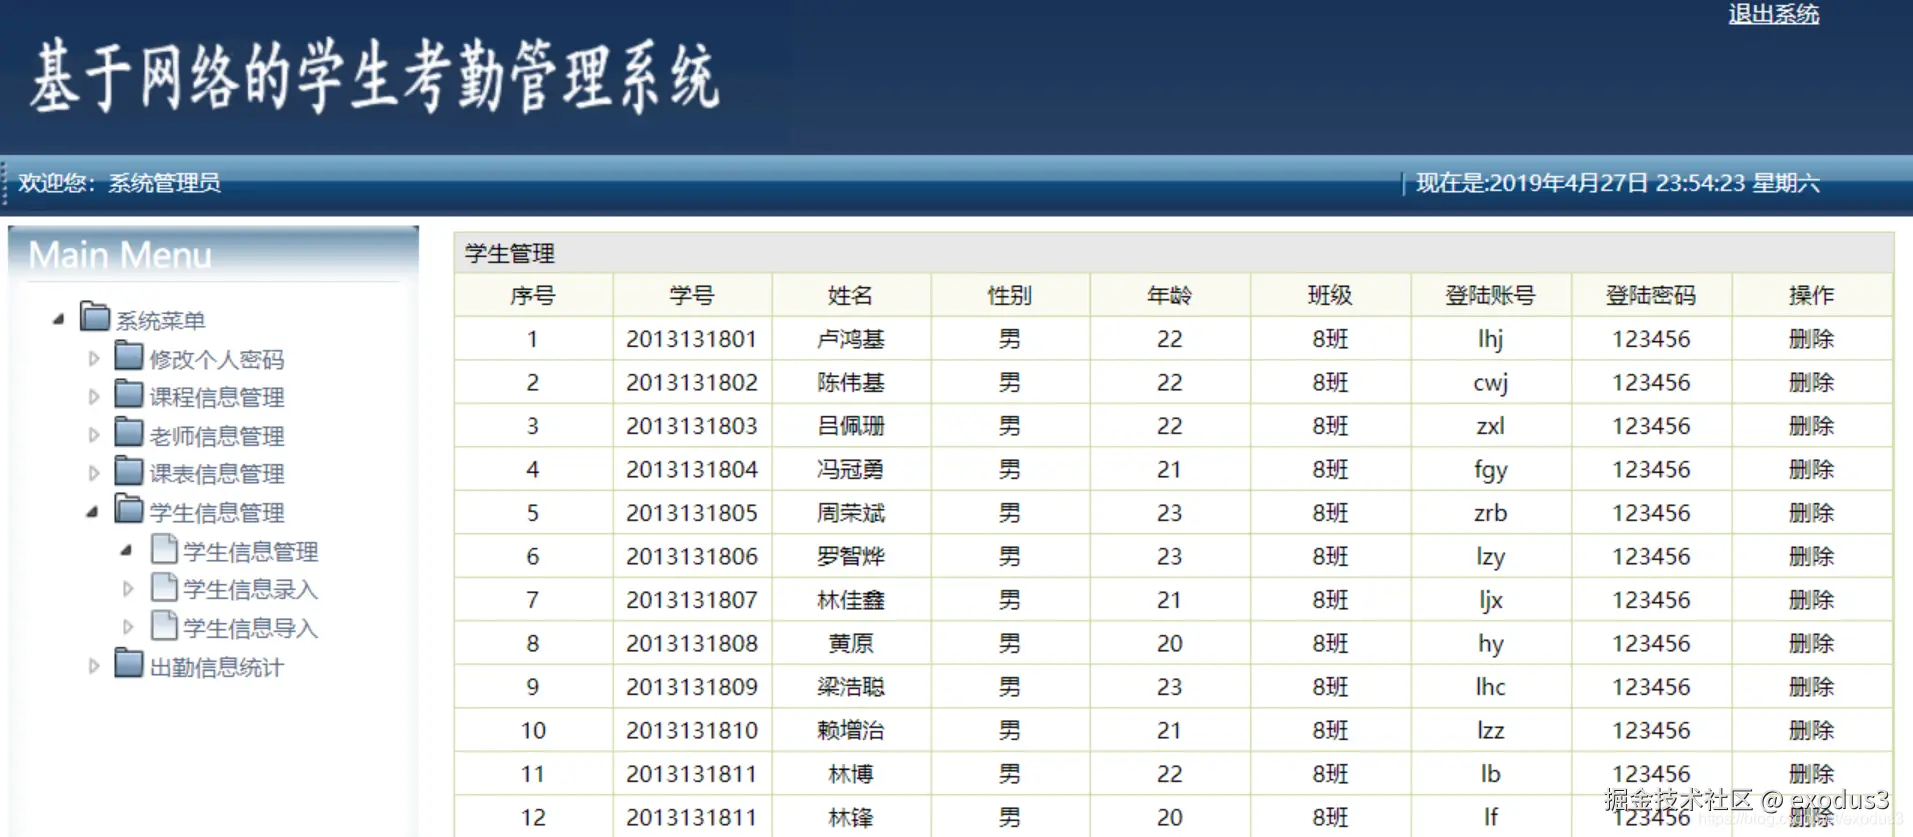Image resolution: width=1913 pixels, height=837 pixels.
Task: Click the 学号 column header
Action: [x=692, y=295]
